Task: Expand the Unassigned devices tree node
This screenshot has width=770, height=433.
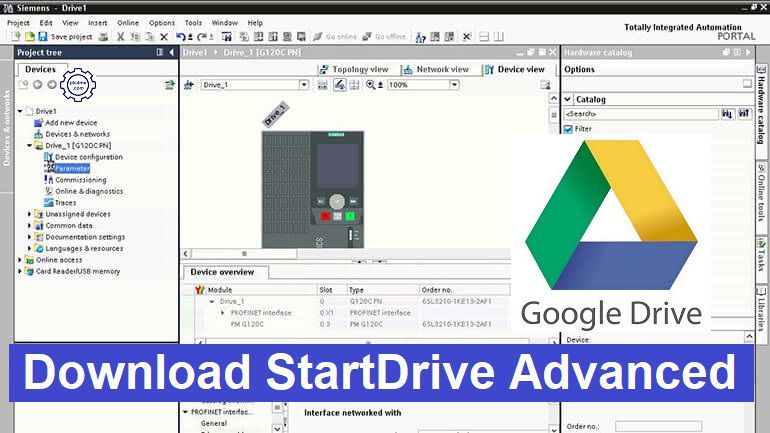Action: point(29,214)
